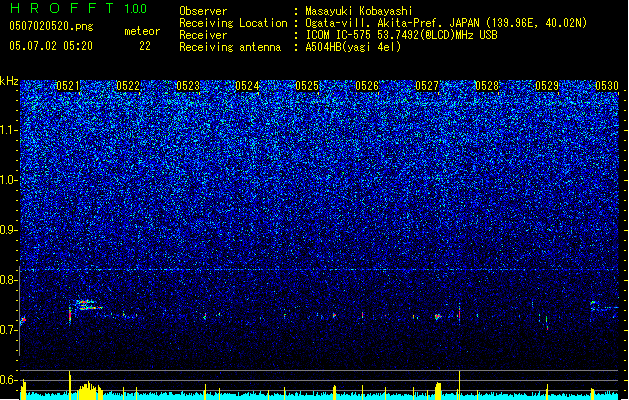Click time marker 0522
This screenshot has height=400, width=629.
[128, 86]
